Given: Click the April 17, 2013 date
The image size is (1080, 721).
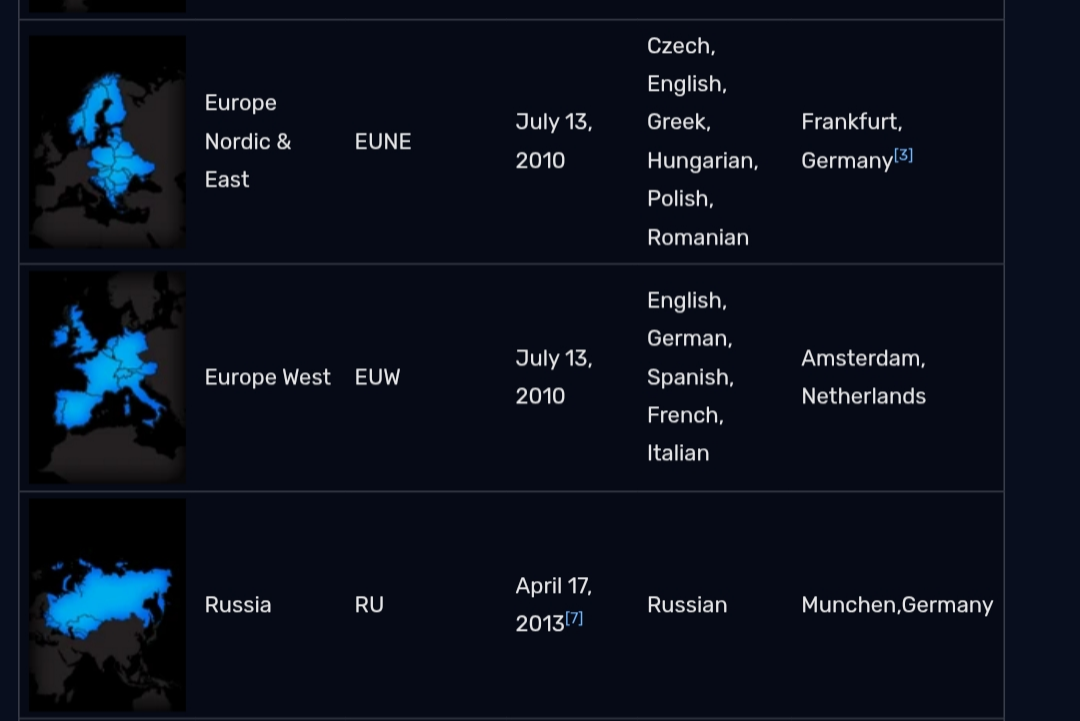Looking at the screenshot, I should point(553,604).
